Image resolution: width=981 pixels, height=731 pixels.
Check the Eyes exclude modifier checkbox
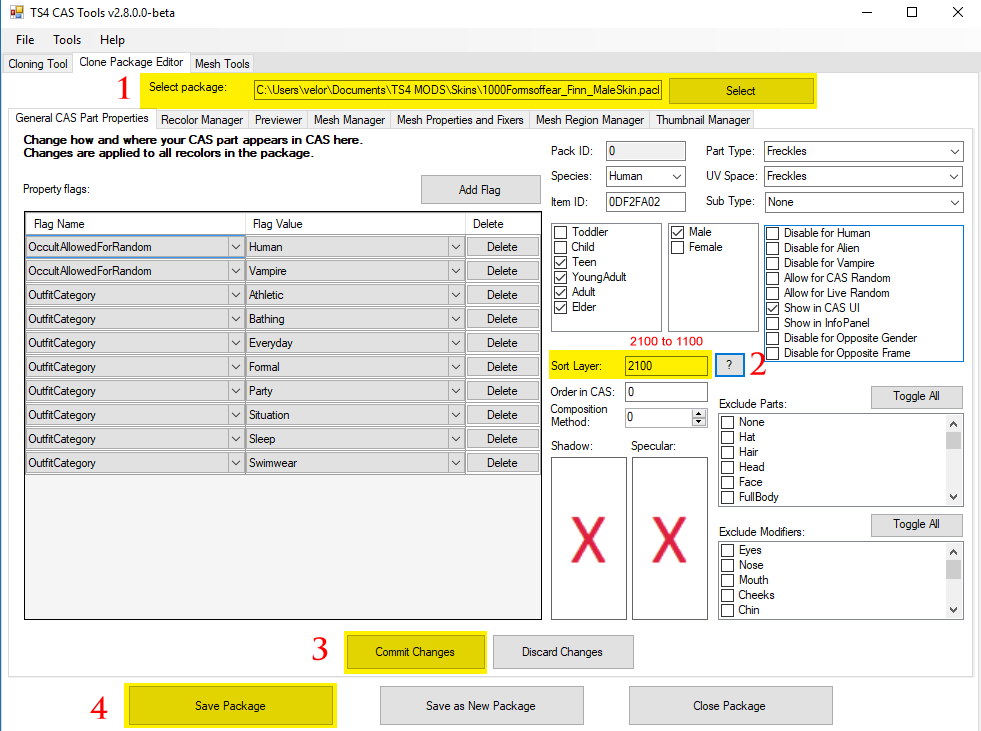(x=728, y=551)
